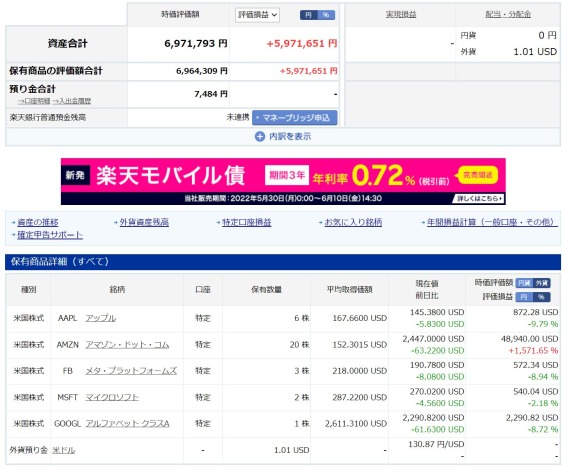Toggle 時価評価額 to 外貨 display
The width and height of the screenshot is (565, 467).
[x=542, y=283]
